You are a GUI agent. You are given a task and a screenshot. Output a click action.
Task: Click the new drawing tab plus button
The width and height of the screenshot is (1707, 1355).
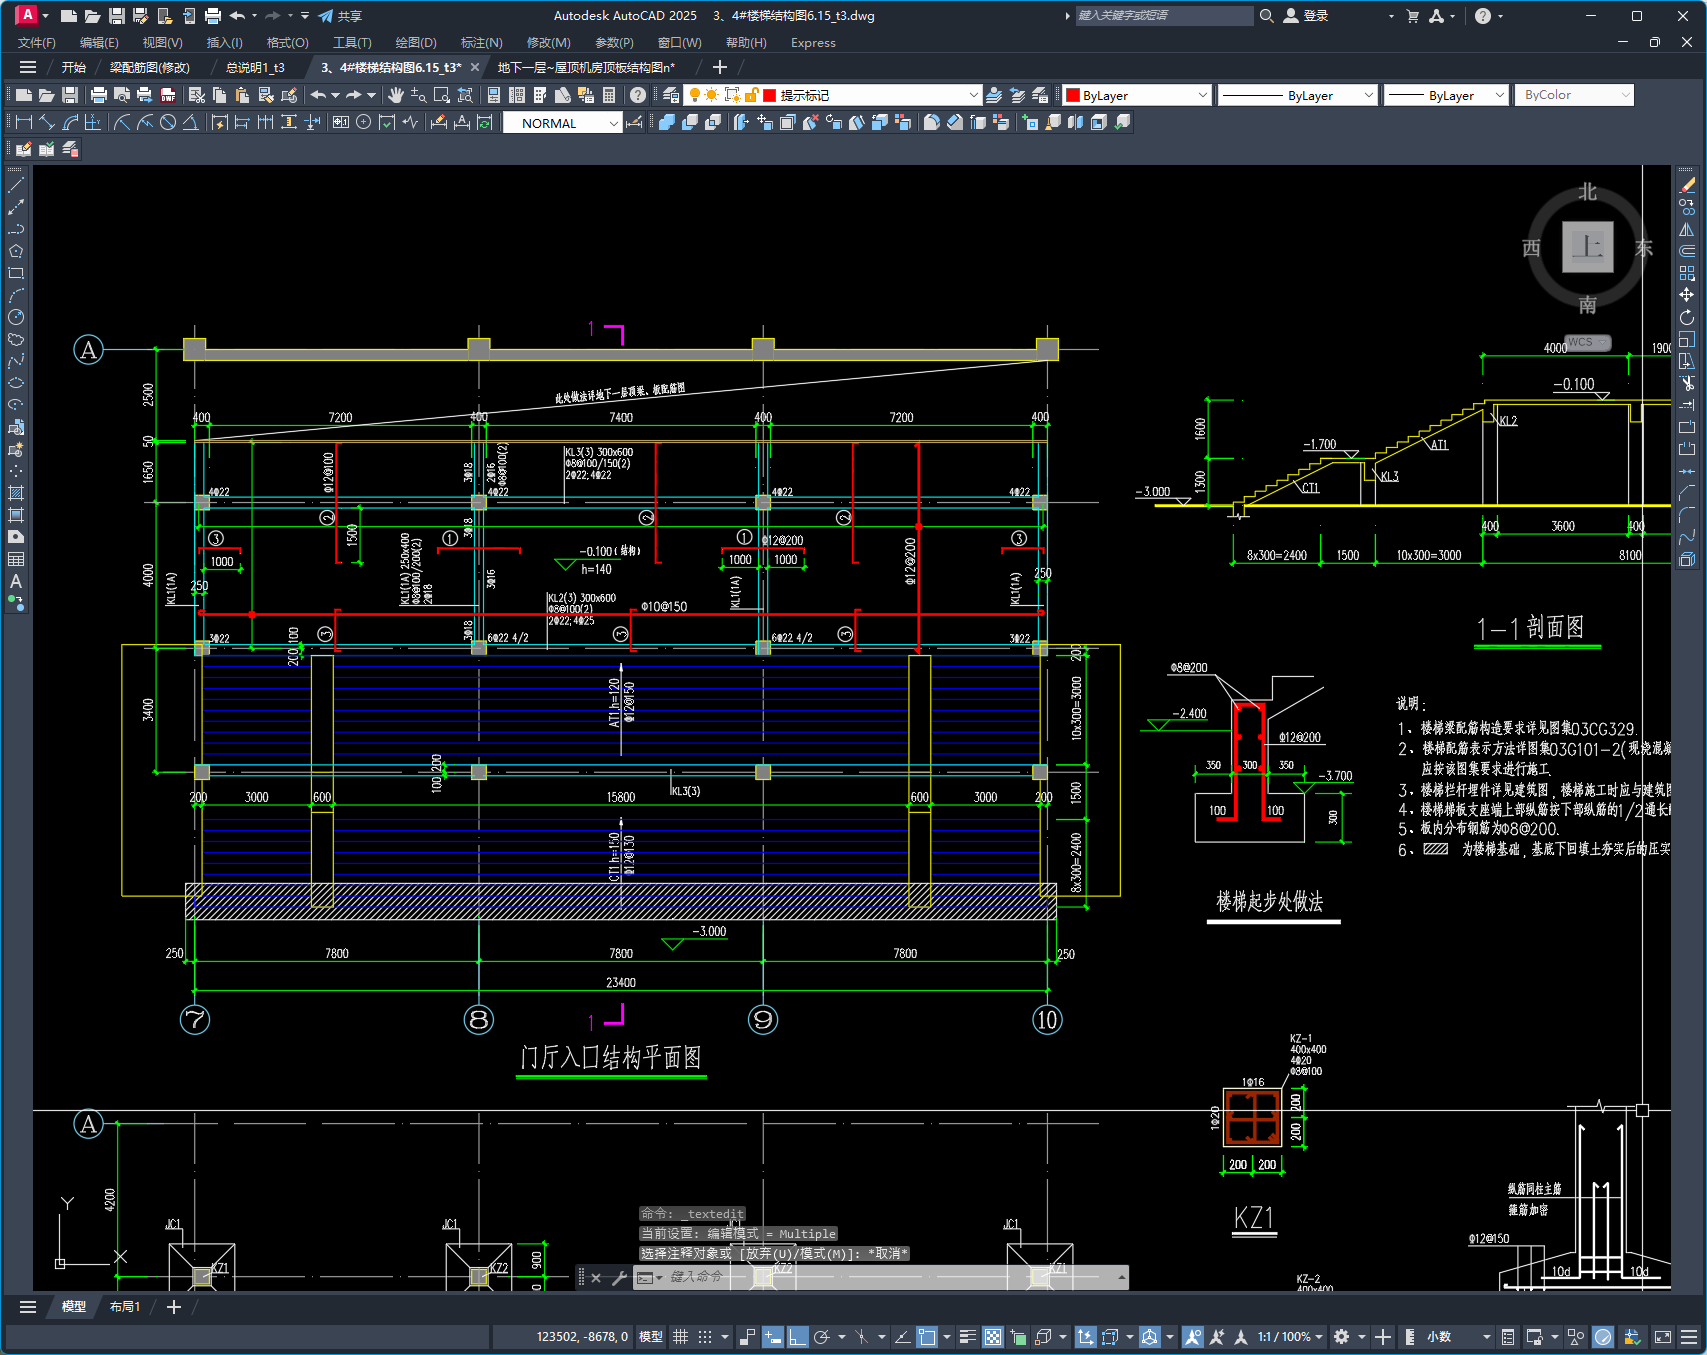[719, 67]
